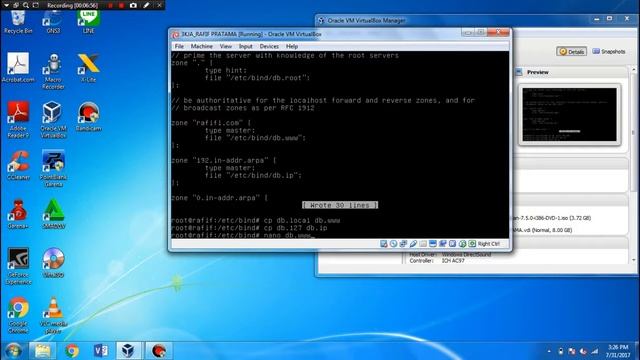This screenshot has height=360, width=640.
Task: Open Visio from the taskbar
Action: coord(101,351)
